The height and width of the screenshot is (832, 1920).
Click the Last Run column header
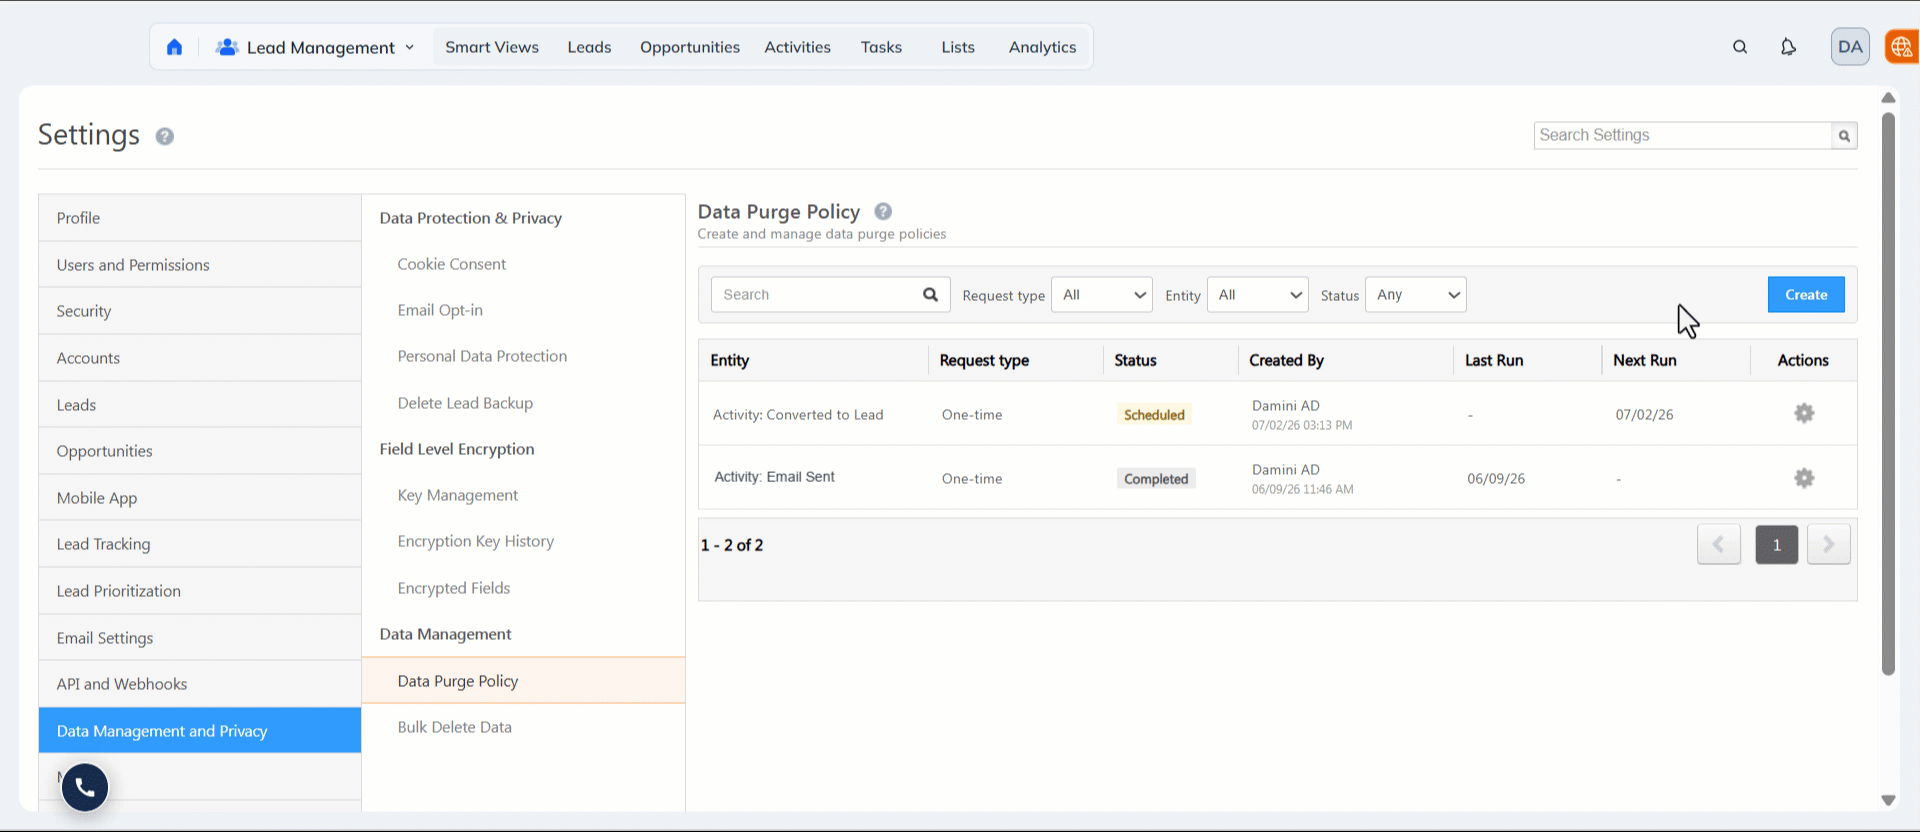1494,360
